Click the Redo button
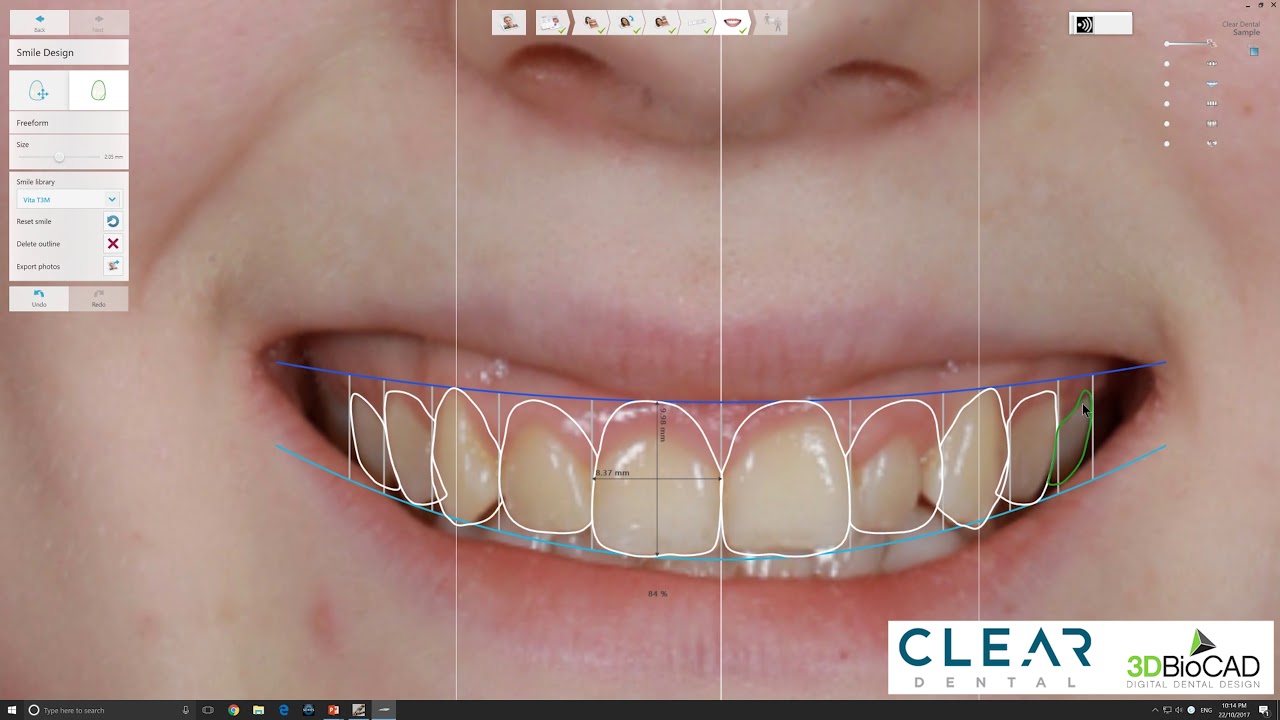The width and height of the screenshot is (1280, 720). click(98, 298)
